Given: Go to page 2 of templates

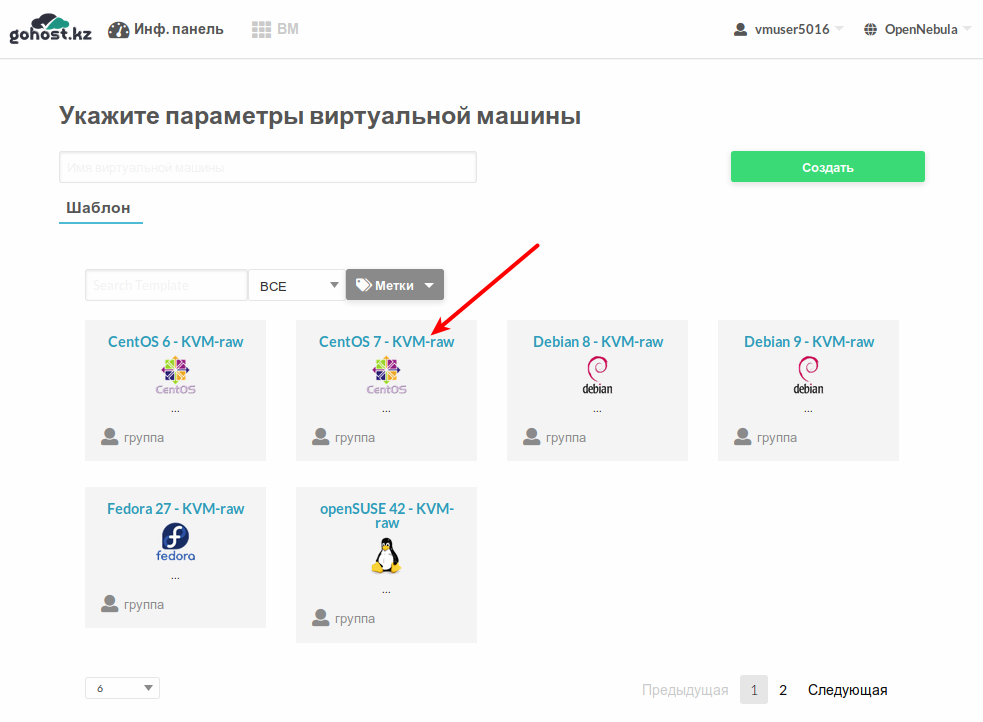Looking at the screenshot, I should click(783, 689).
